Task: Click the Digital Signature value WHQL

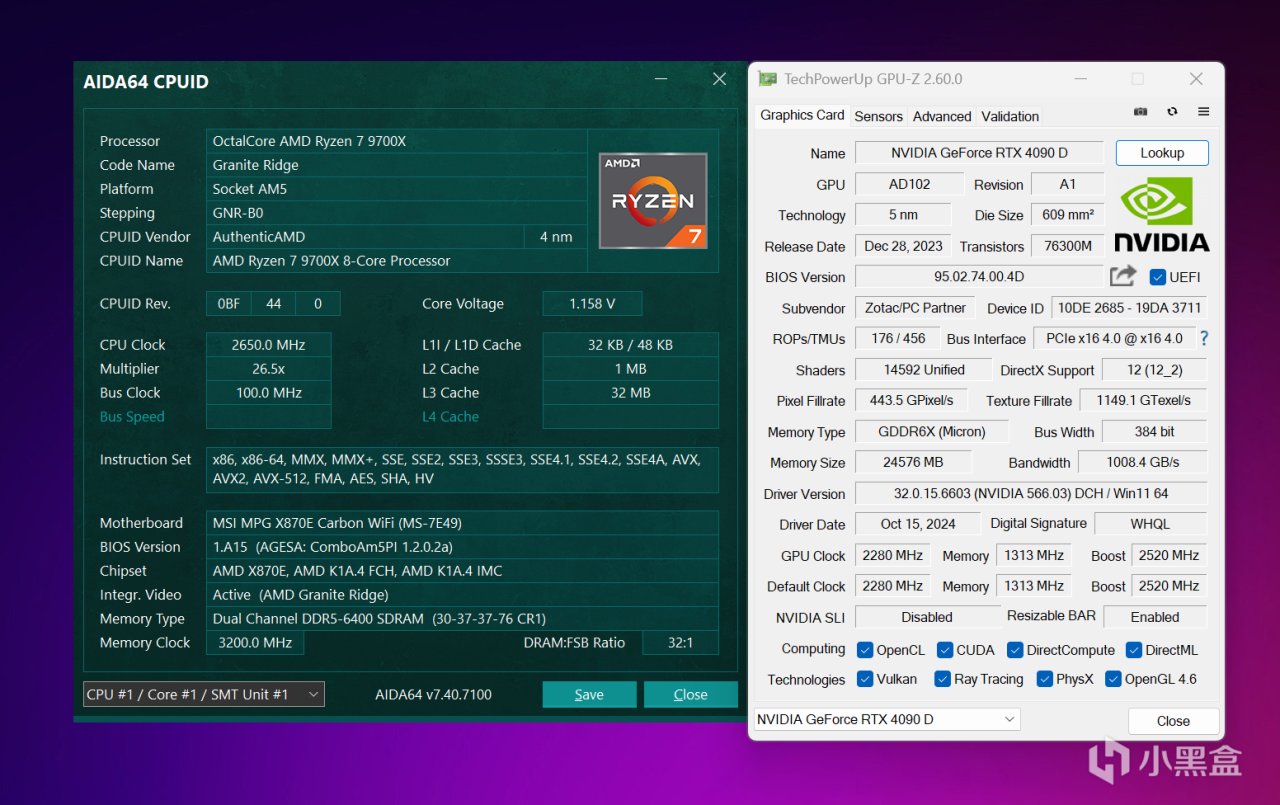Action: click(1151, 524)
